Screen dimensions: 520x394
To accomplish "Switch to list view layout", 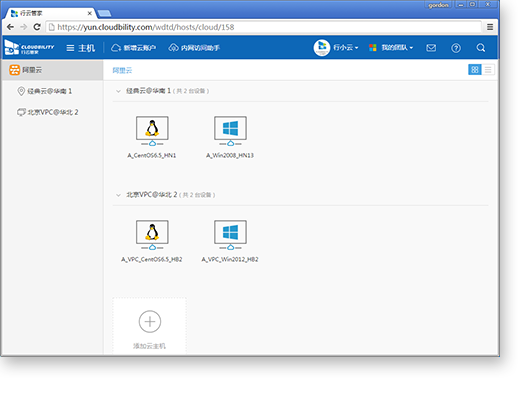I will coord(488,70).
